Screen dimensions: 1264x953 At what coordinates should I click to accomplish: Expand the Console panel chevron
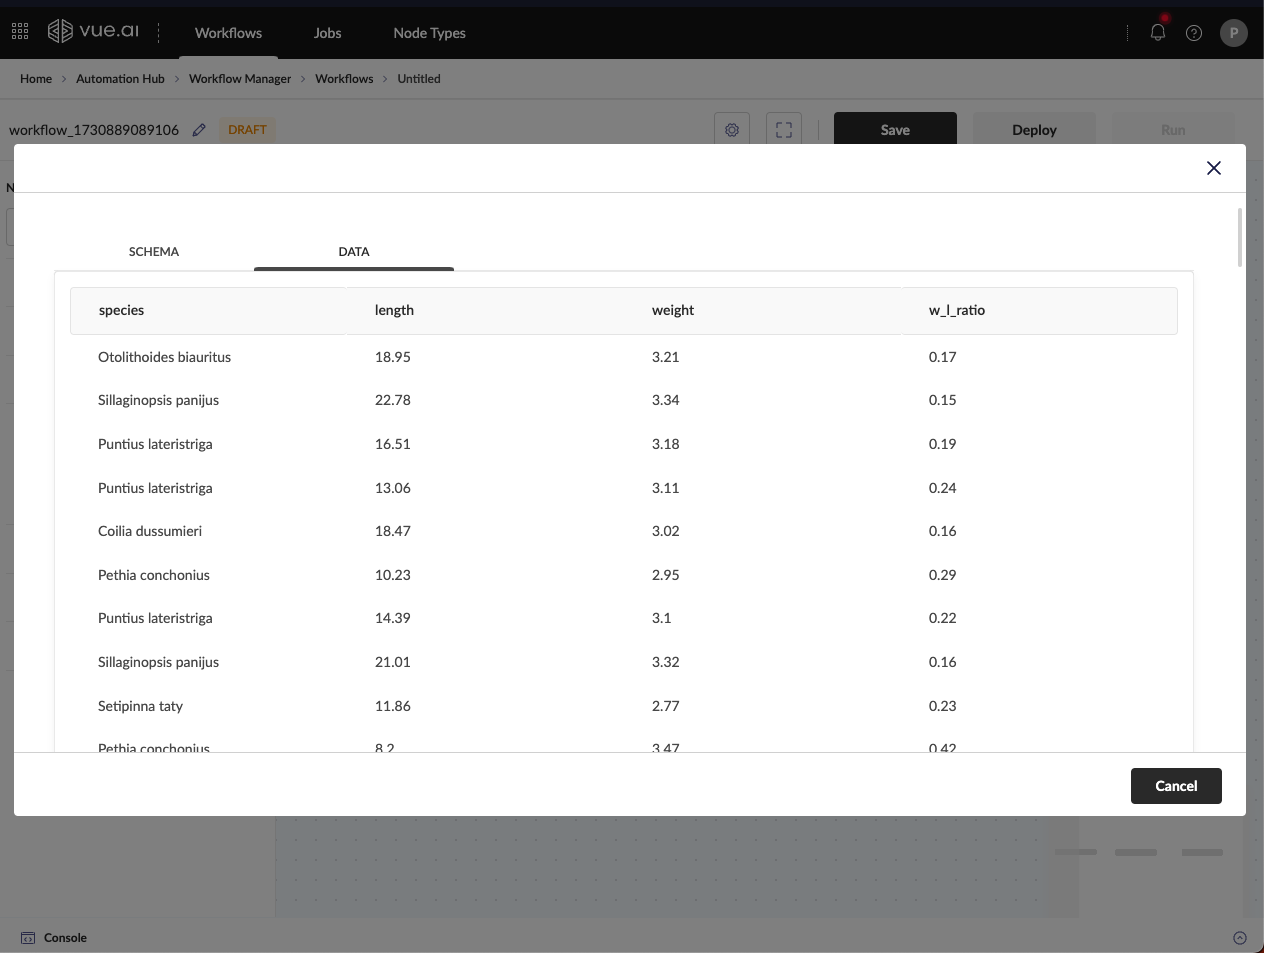1239,938
